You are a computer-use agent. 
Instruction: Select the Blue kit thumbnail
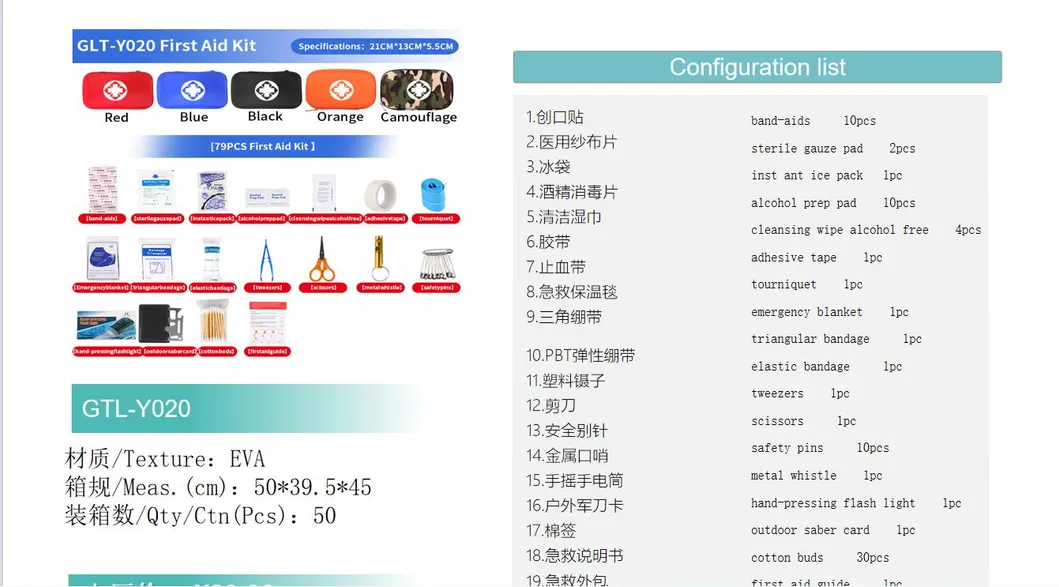coord(191,93)
